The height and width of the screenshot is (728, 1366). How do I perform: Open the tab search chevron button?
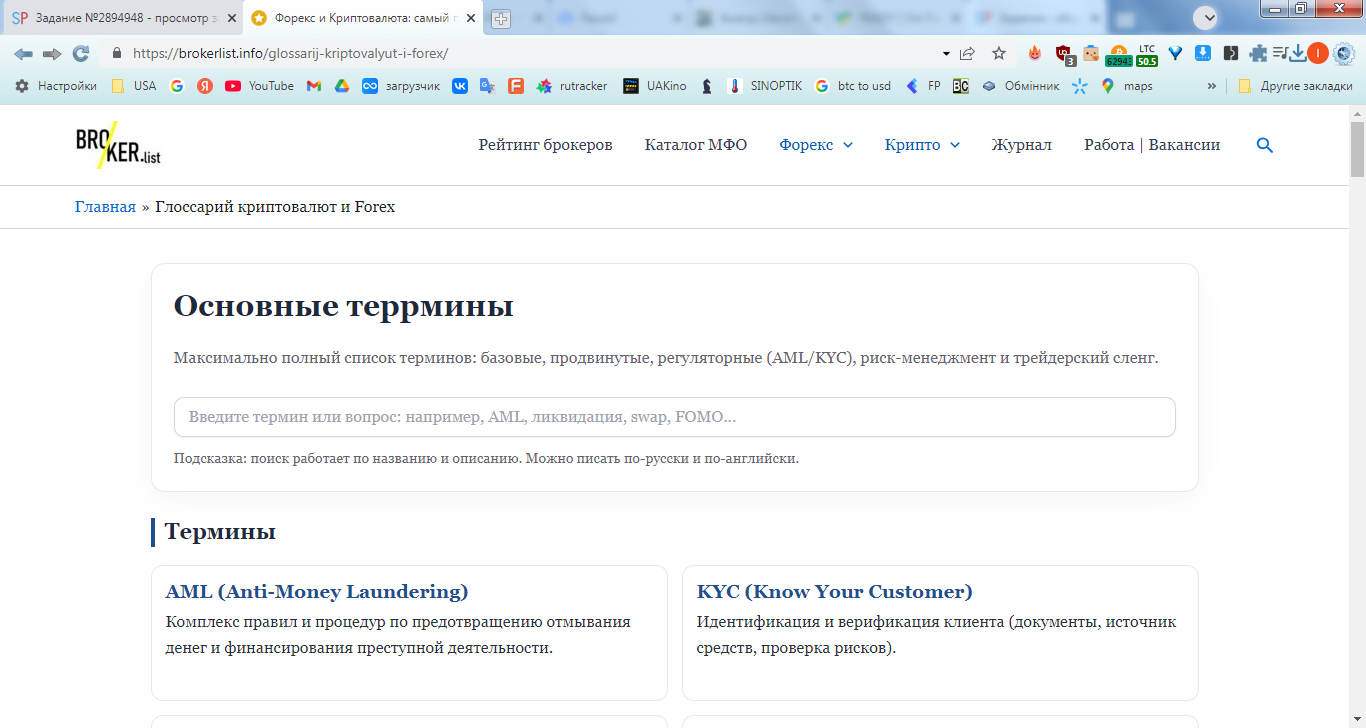[1205, 18]
